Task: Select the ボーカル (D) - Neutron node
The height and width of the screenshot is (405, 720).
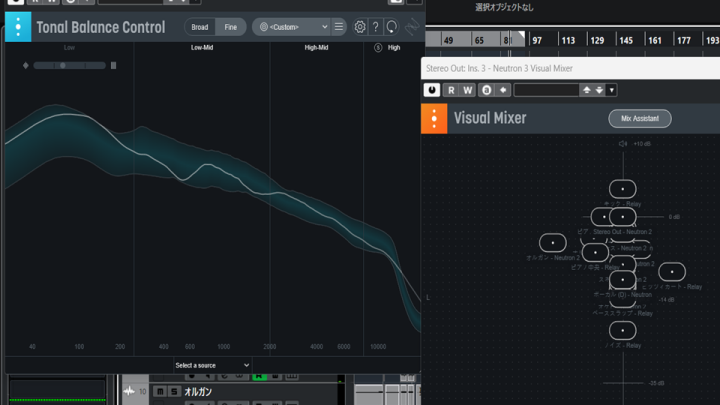Action: point(623,280)
